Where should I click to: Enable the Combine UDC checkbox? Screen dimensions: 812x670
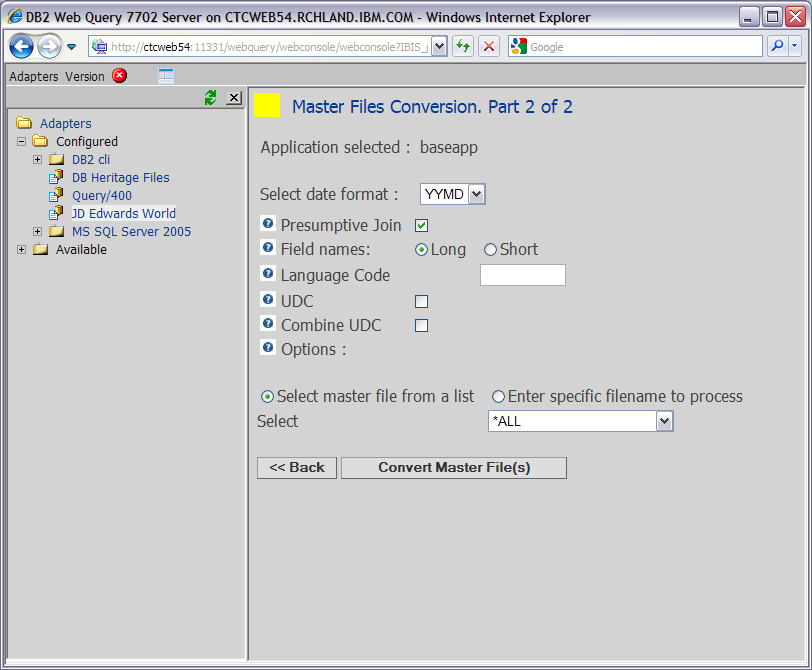[x=422, y=326]
